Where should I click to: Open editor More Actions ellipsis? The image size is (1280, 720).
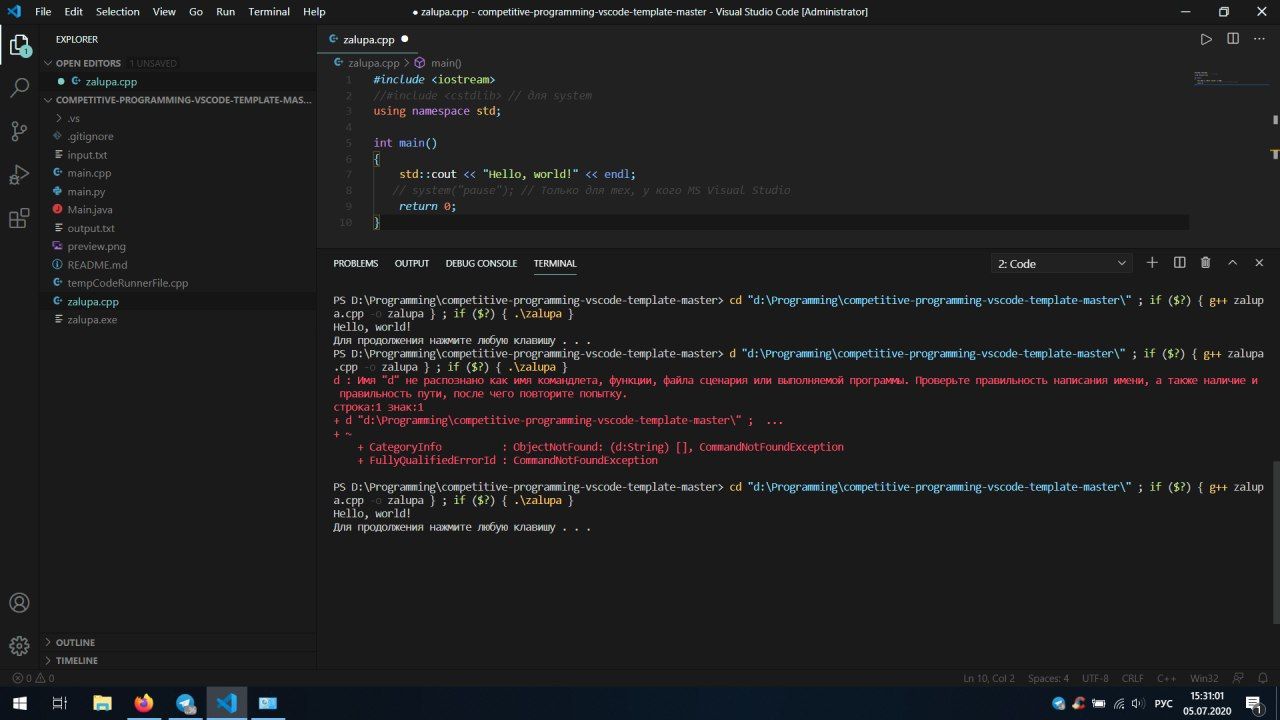click(1259, 39)
